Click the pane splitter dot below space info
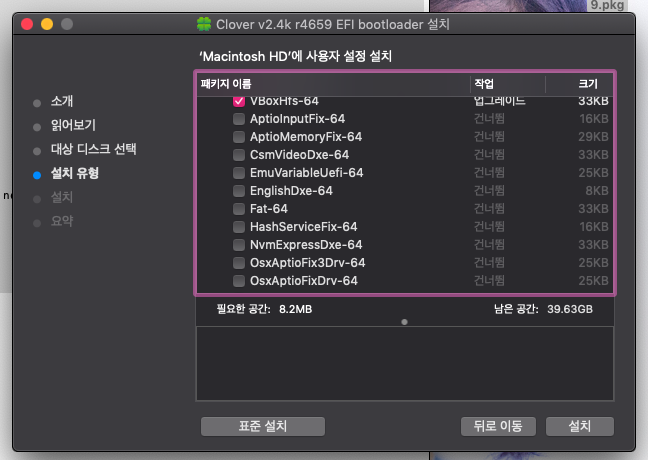The height and width of the screenshot is (460, 648). click(x=405, y=322)
